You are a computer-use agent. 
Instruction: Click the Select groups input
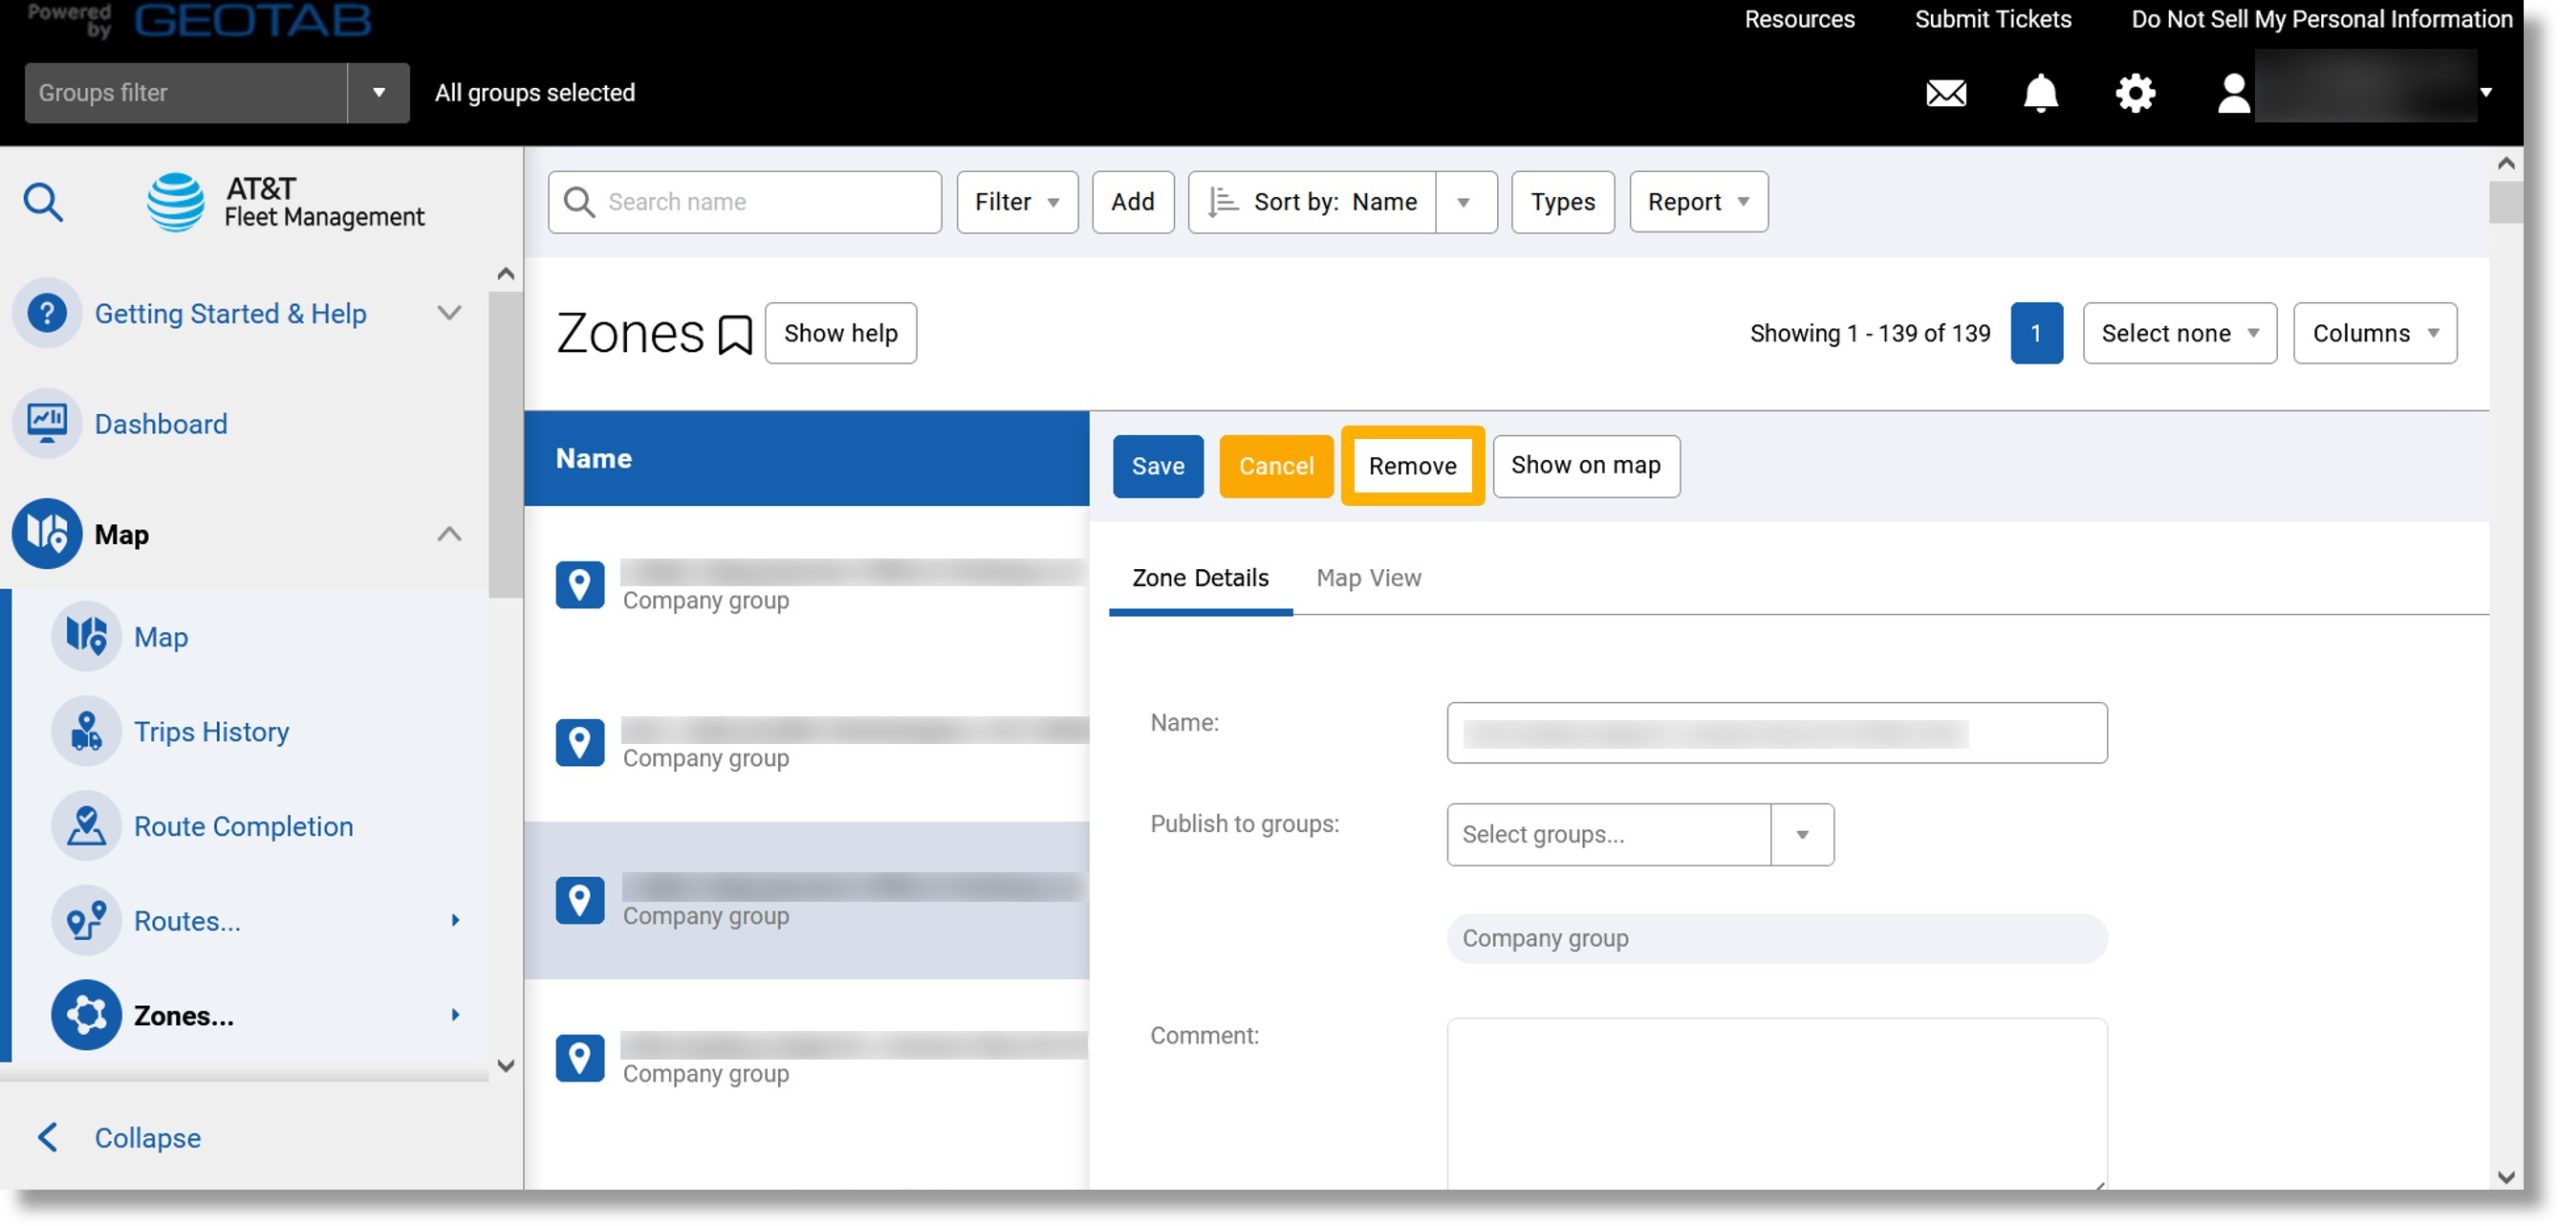pos(1608,835)
